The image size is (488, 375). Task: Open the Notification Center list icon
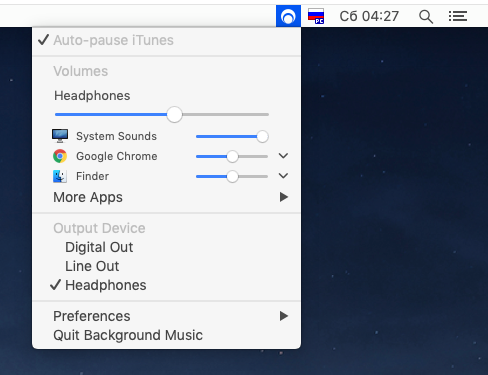[458, 16]
